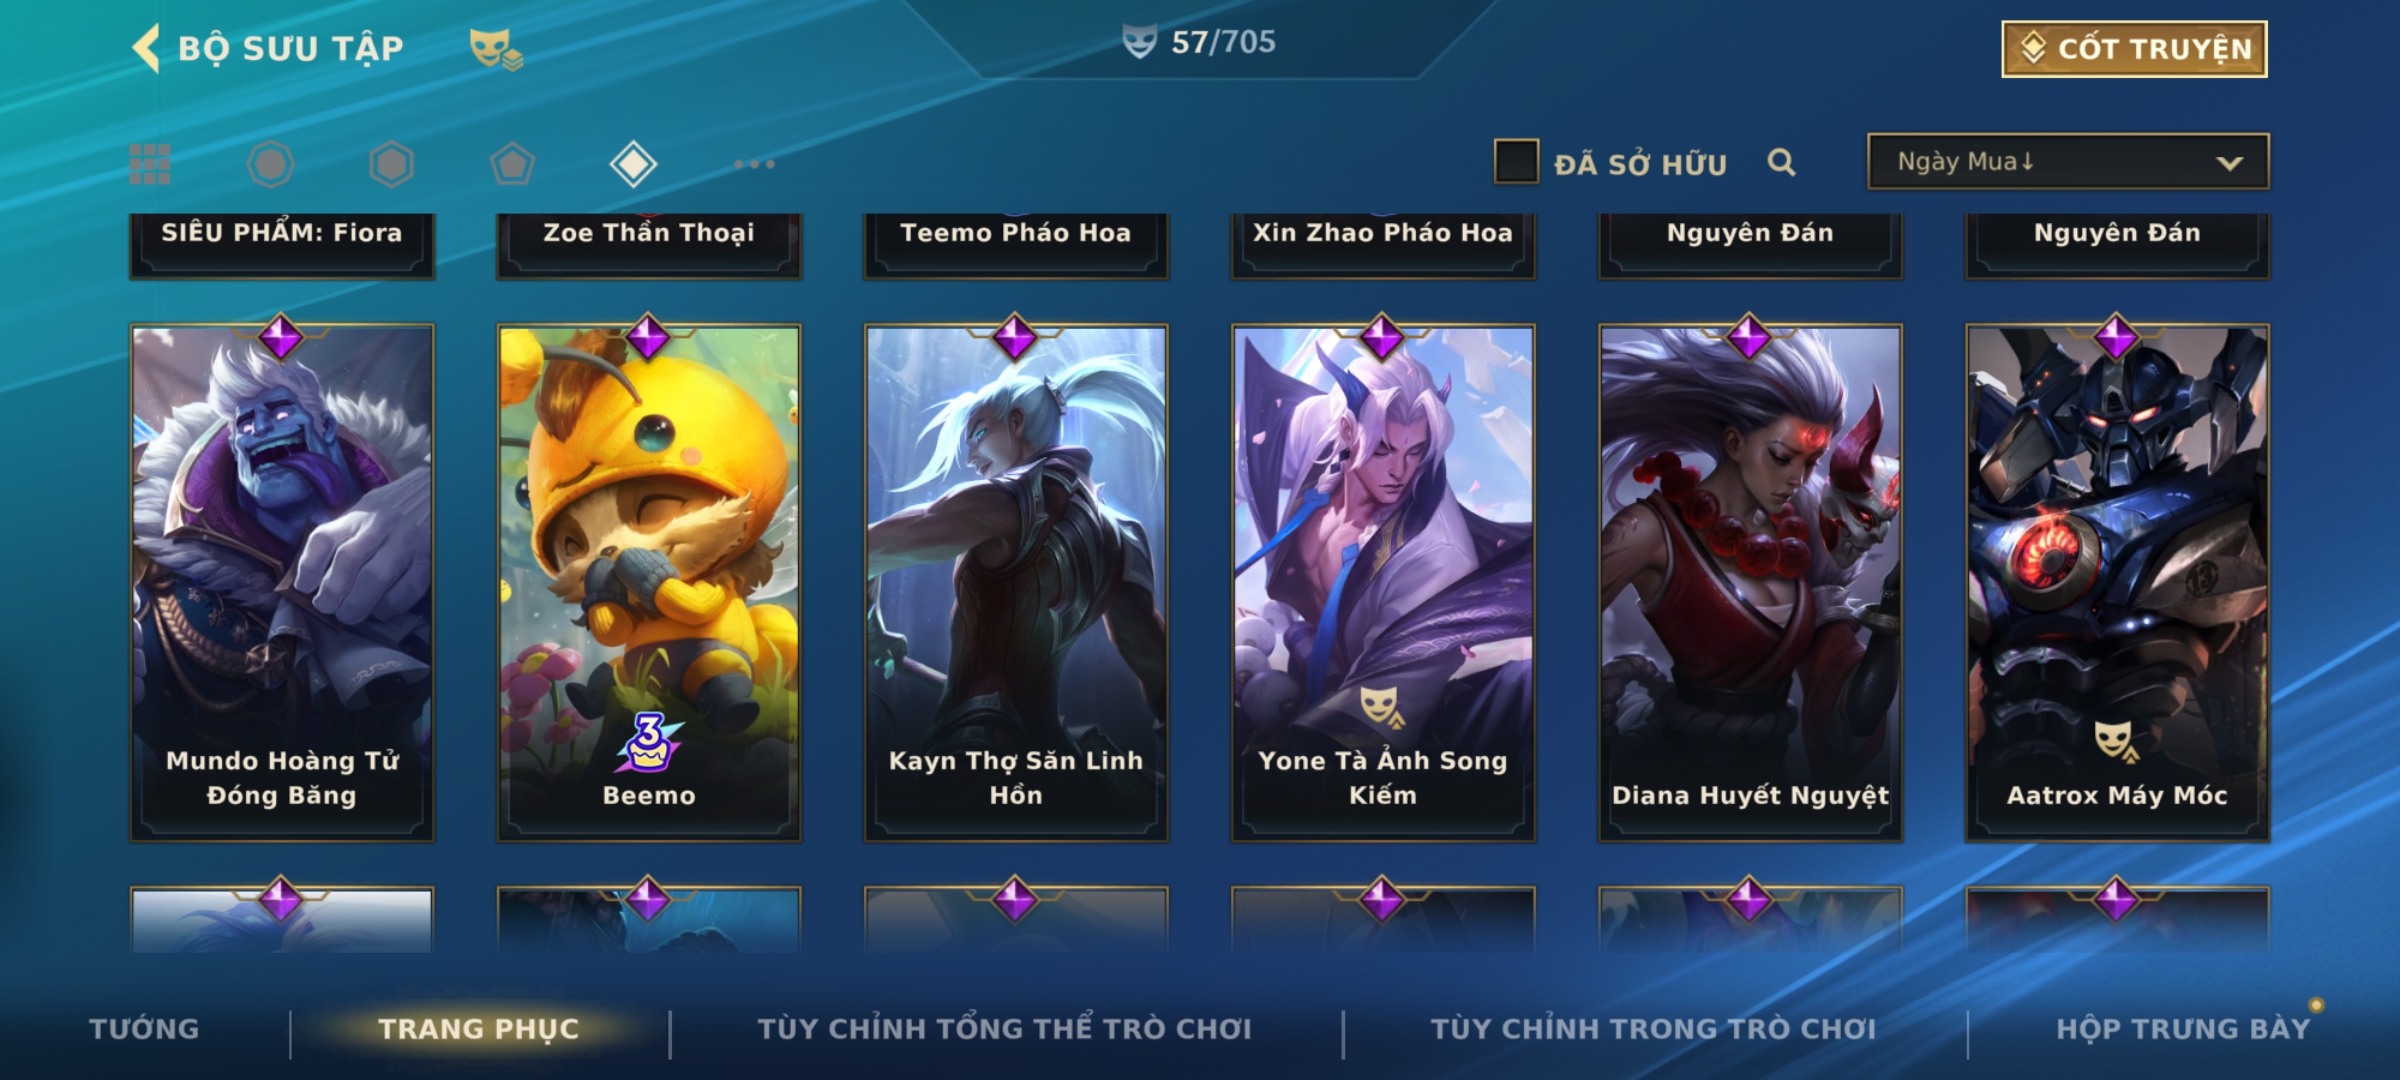Click the search magnifier icon

[1781, 162]
